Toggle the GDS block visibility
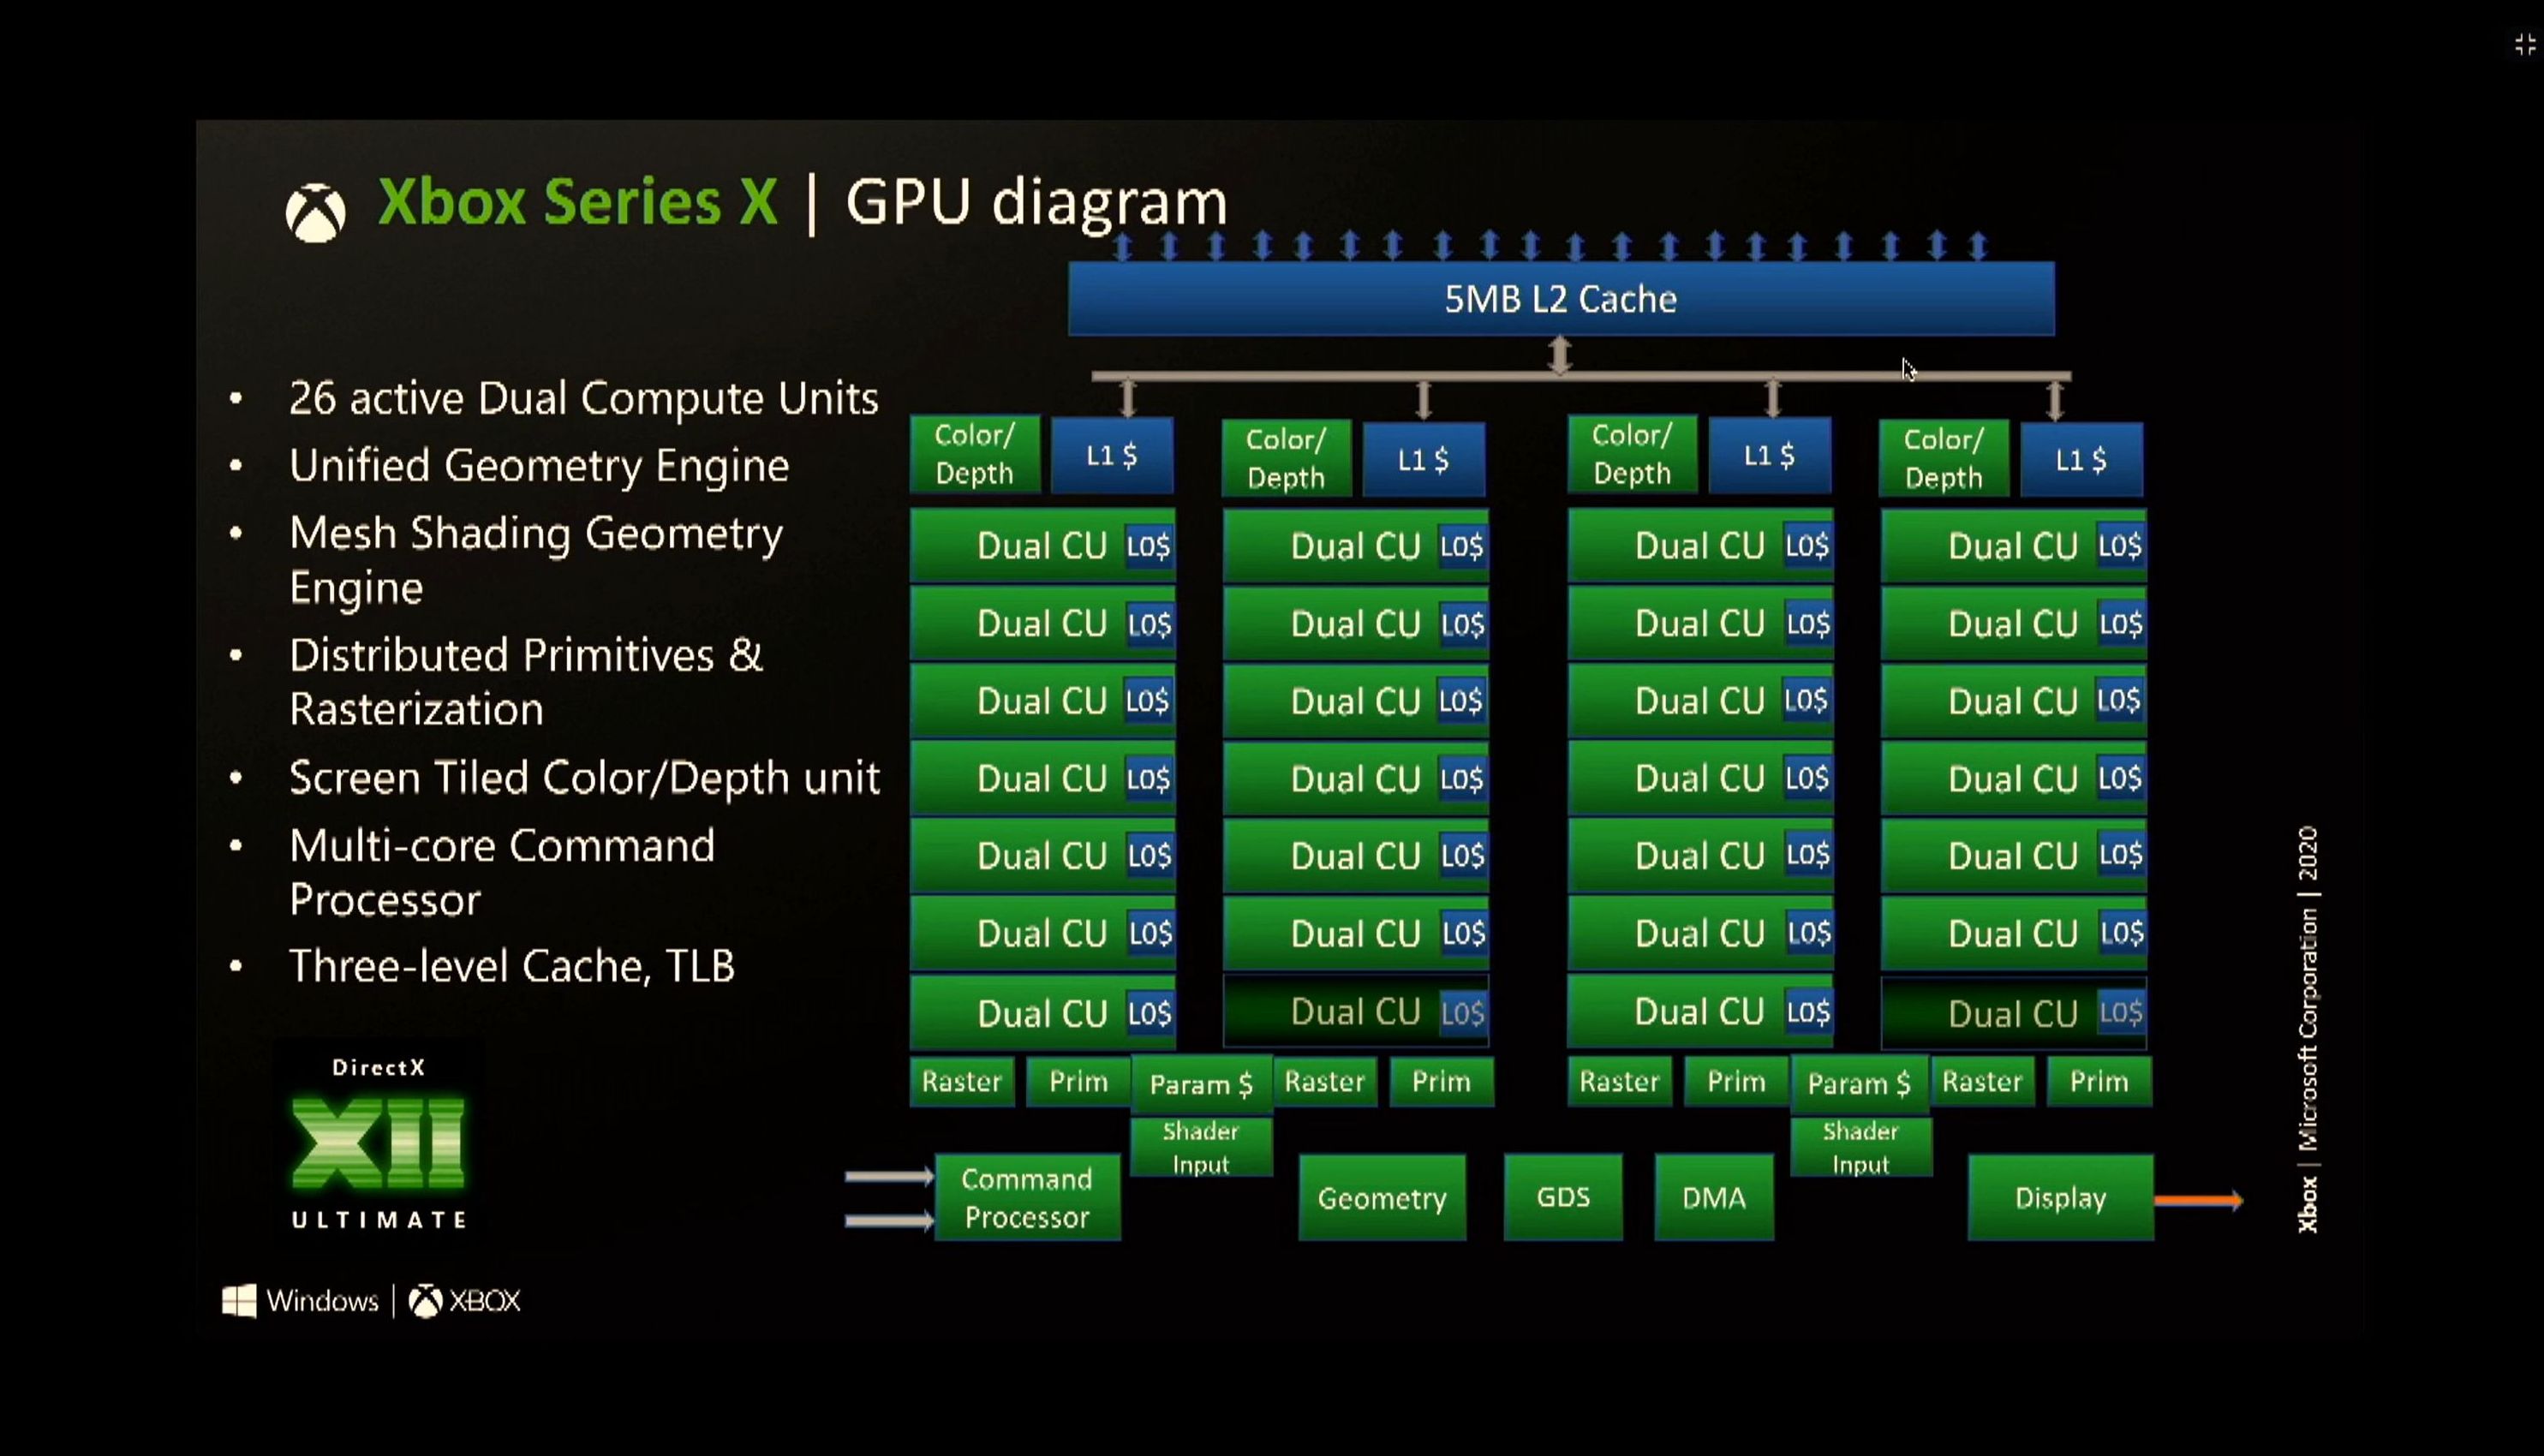 1561,1199
